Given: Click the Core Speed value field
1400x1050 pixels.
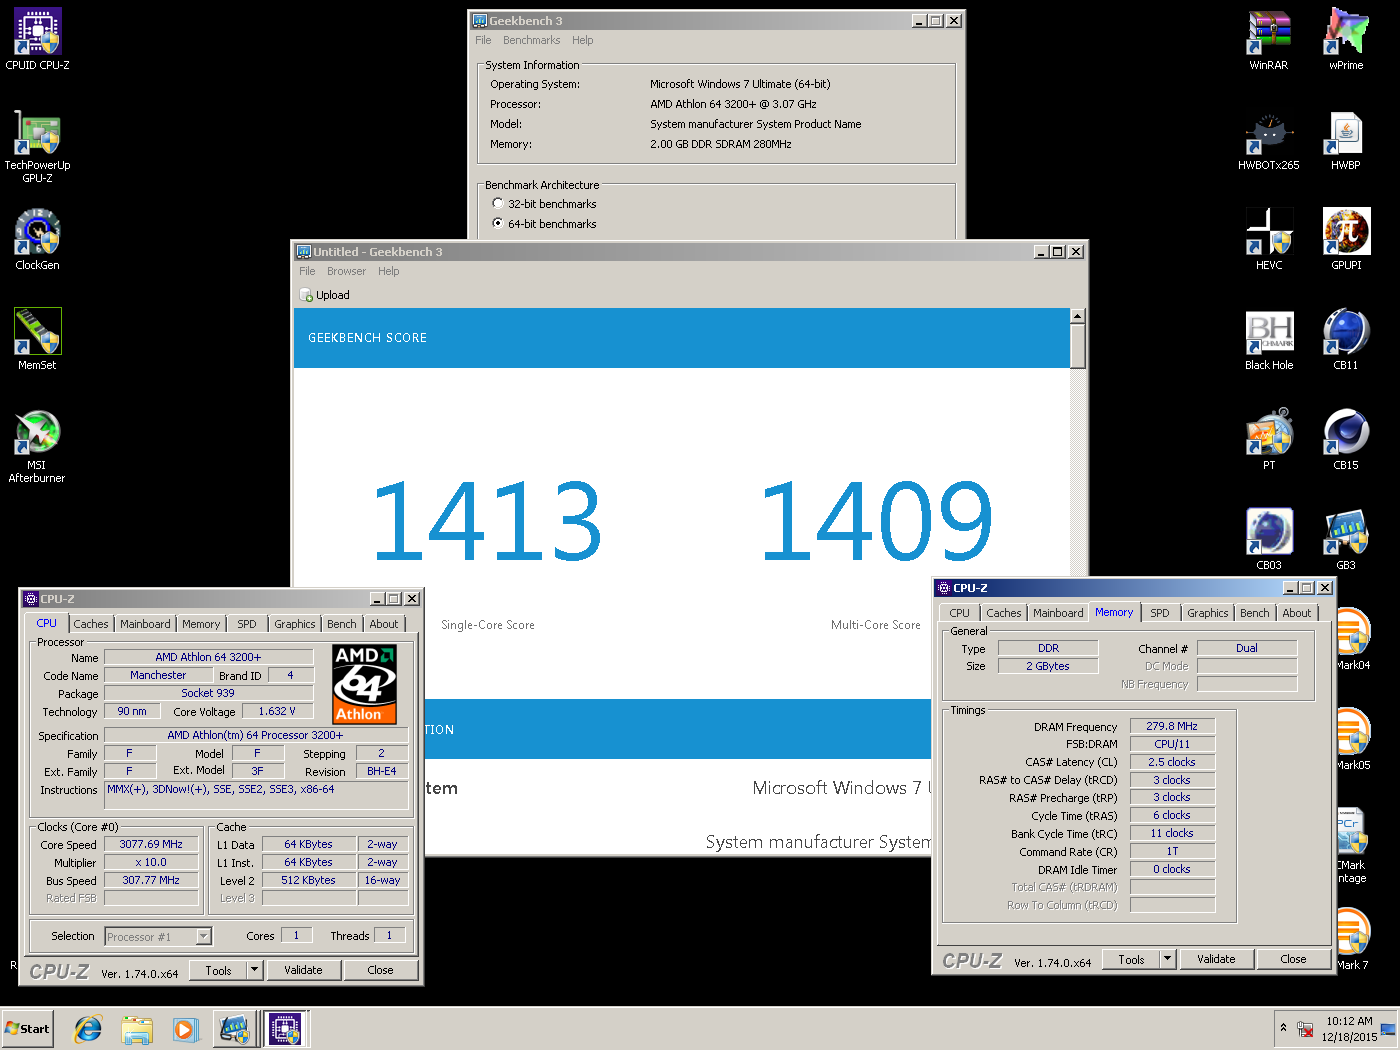Looking at the screenshot, I should [151, 845].
